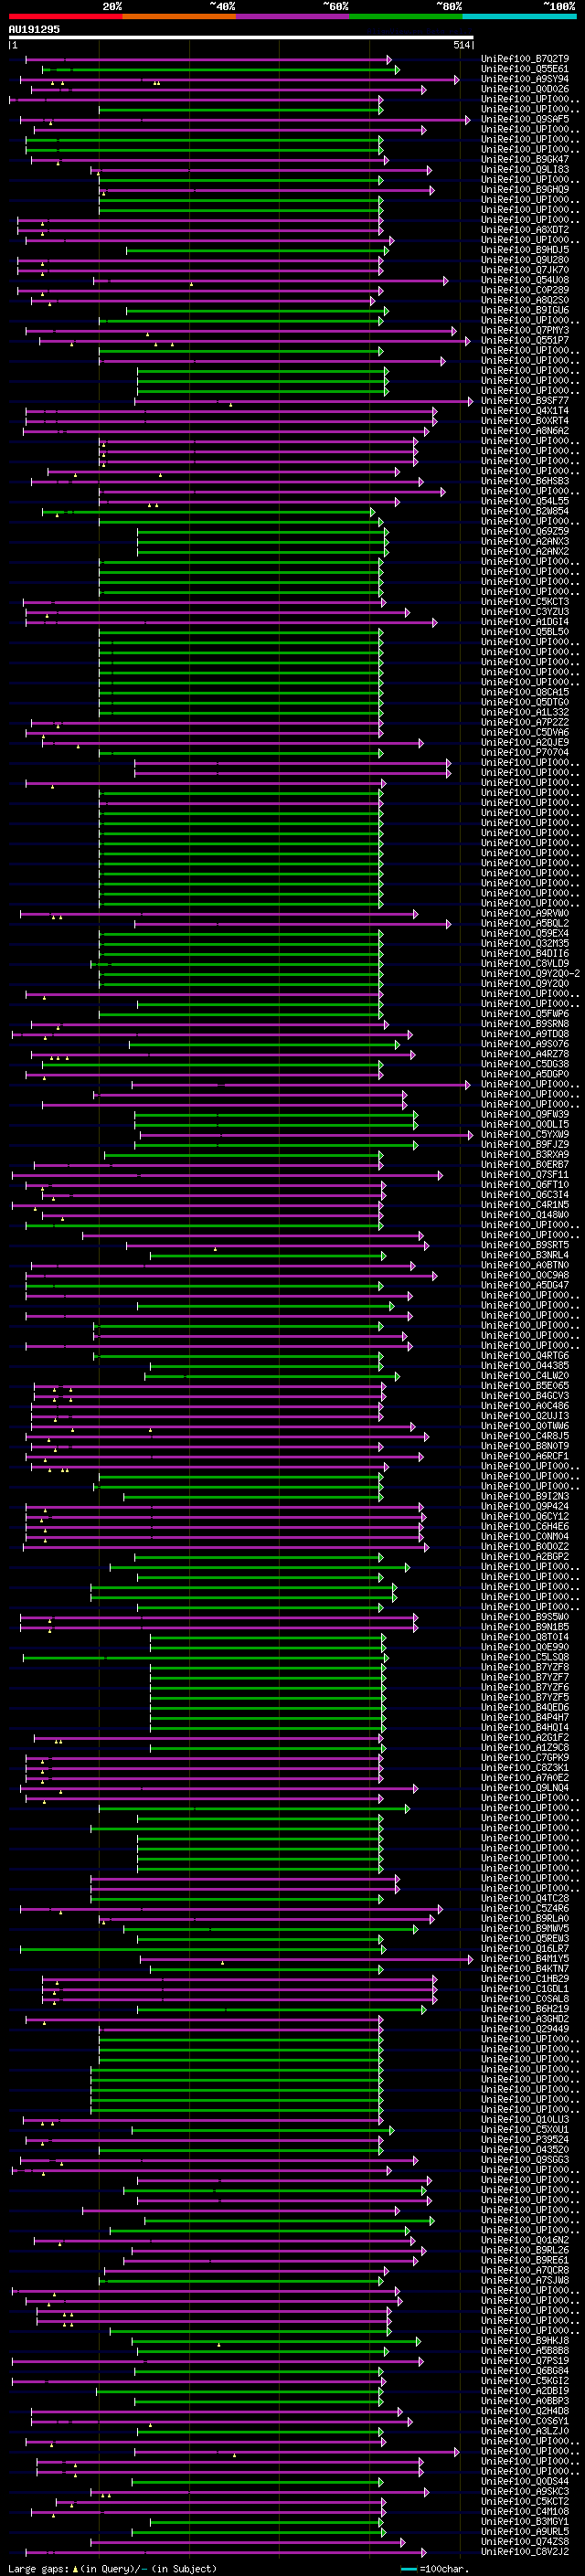Click hit label UniRef100_B9SRT5
This screenshot has width=585, height=2576.
pyautogui.click(x=525, y=1245)
